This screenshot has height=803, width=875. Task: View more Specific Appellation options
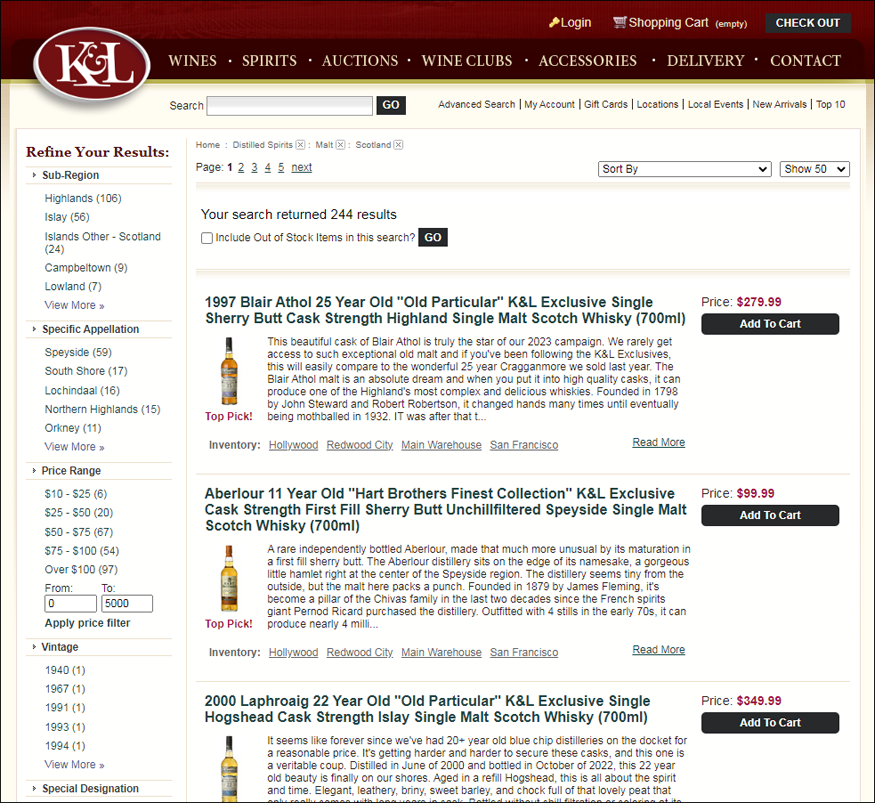74,447
